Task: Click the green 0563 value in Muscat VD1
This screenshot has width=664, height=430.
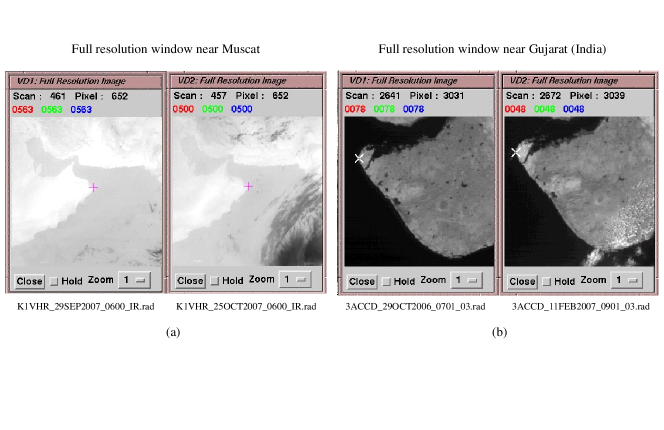Action: (52, 110)
